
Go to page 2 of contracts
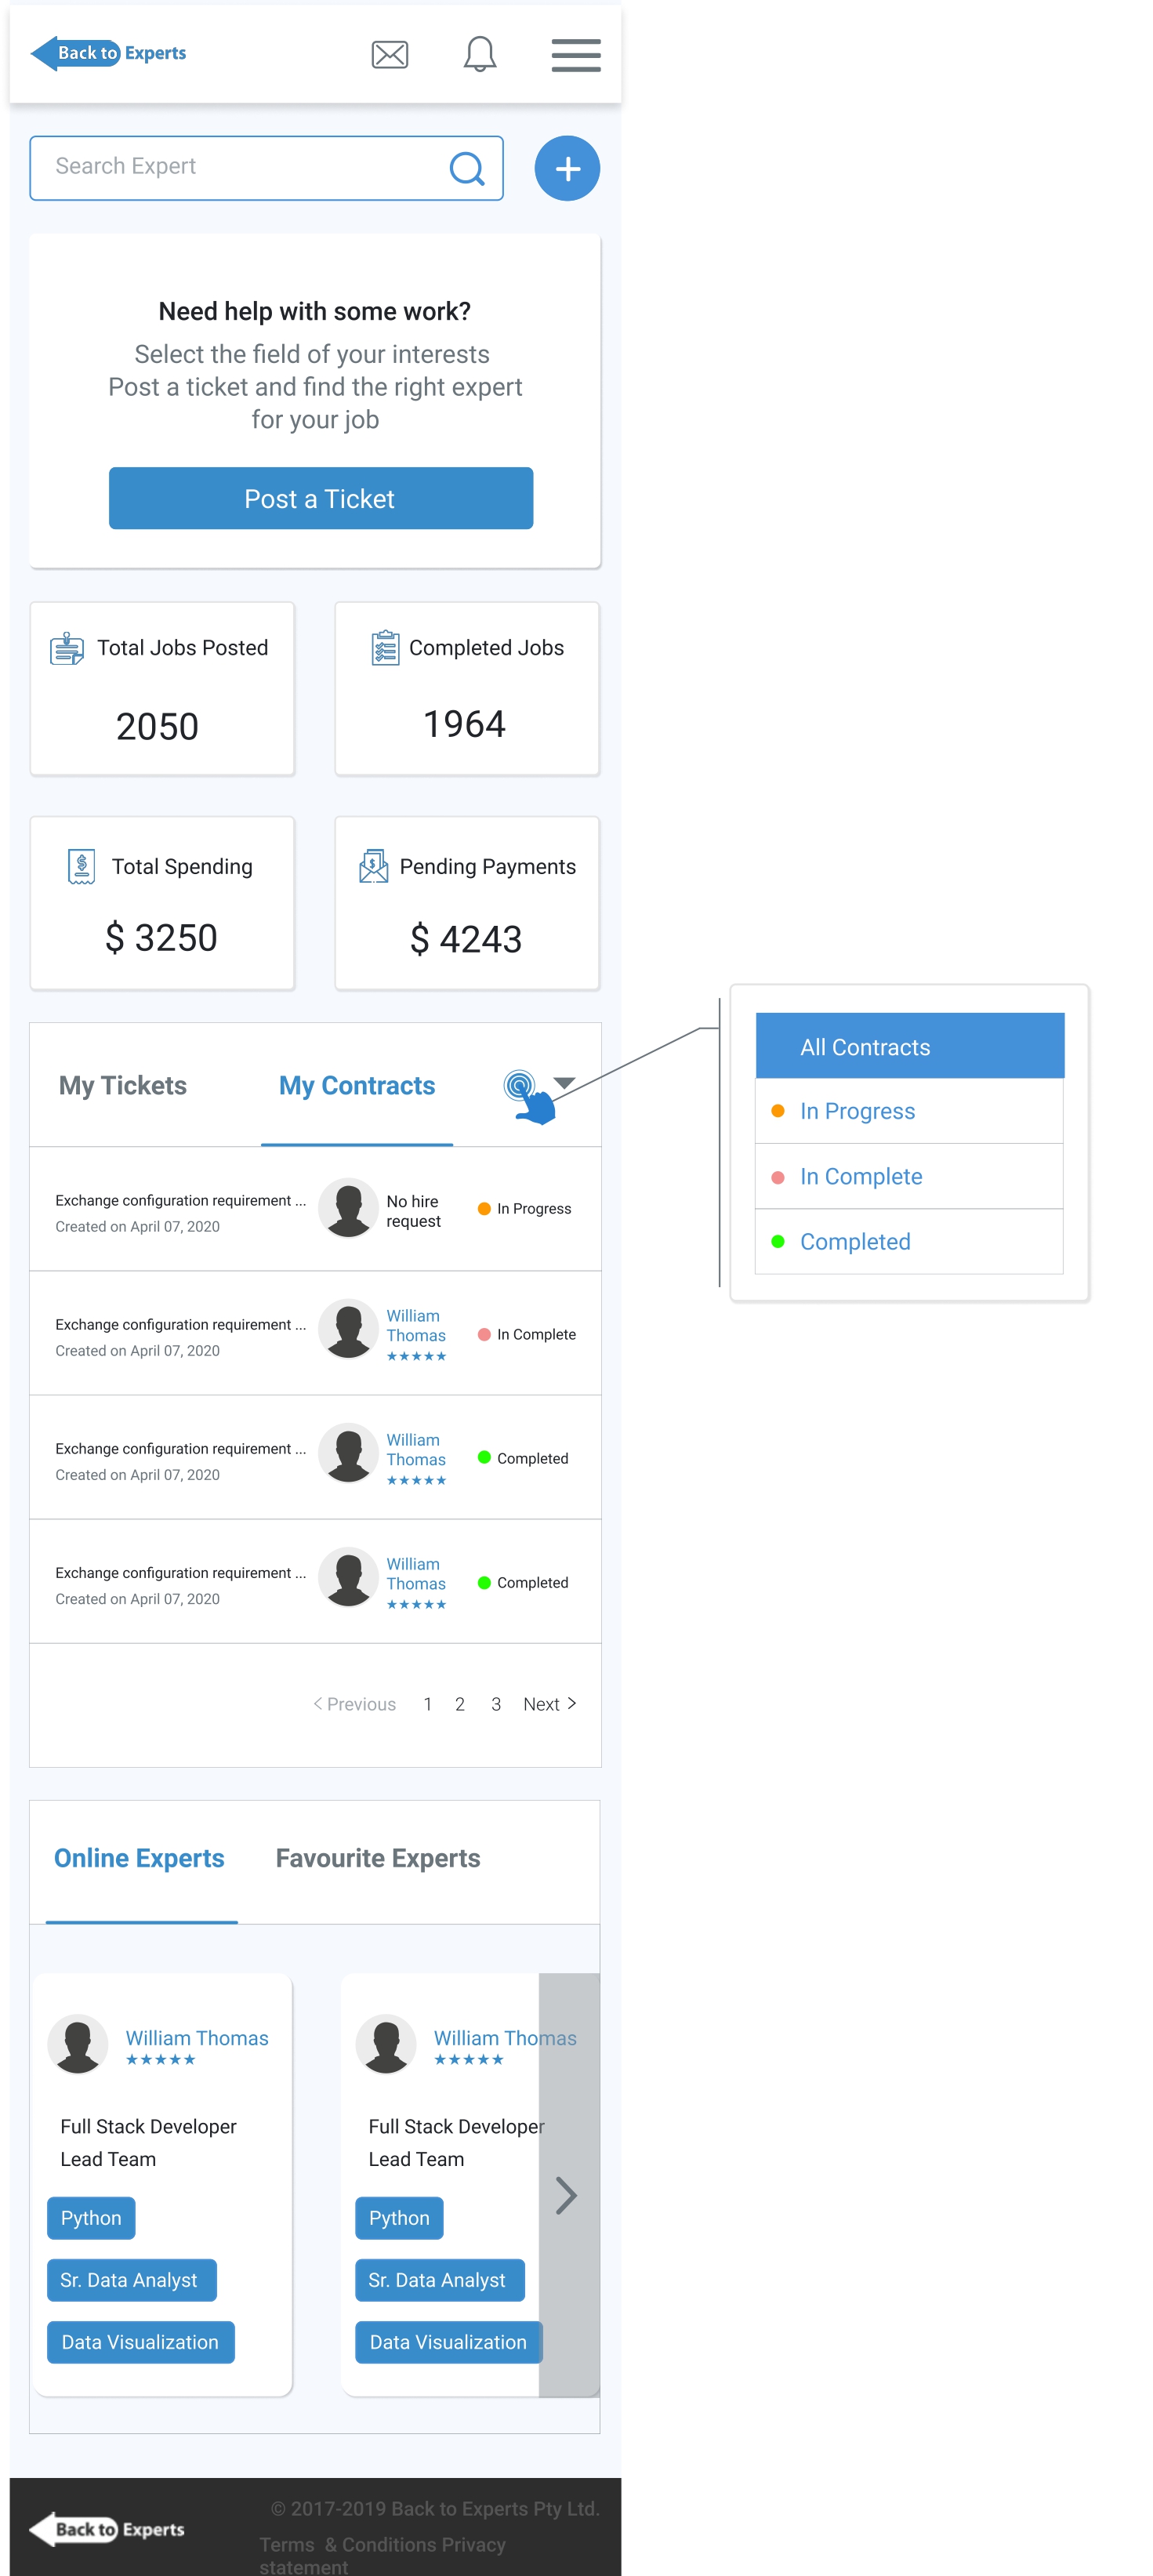pos(459,1704)
